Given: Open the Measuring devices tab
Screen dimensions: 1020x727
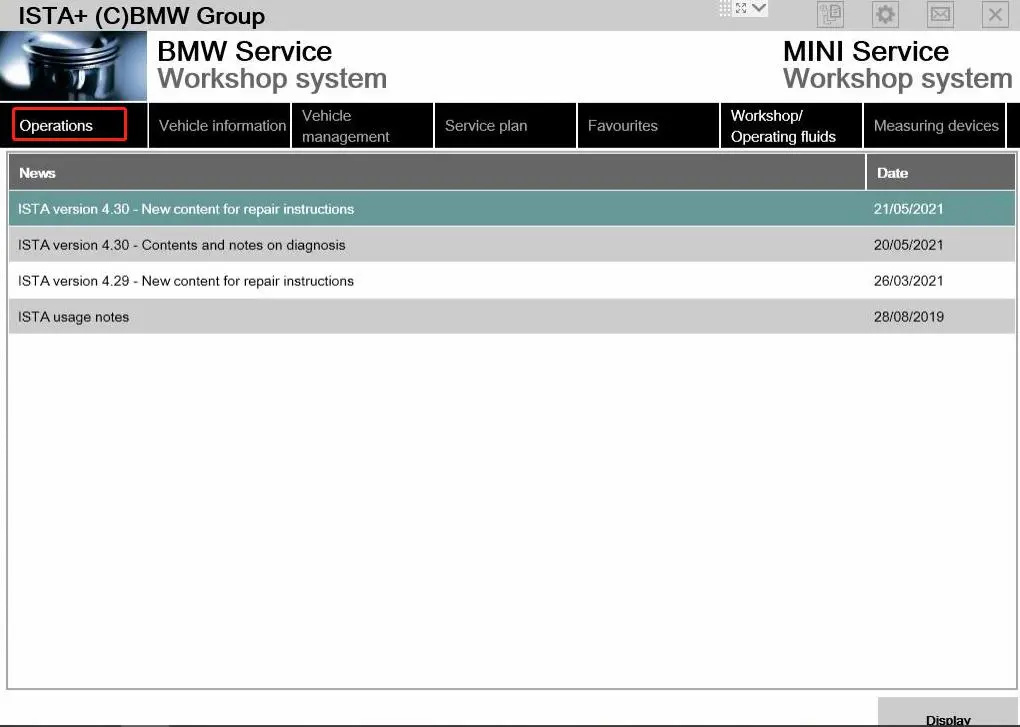Looking at the screenshot, I should (935, 126).
